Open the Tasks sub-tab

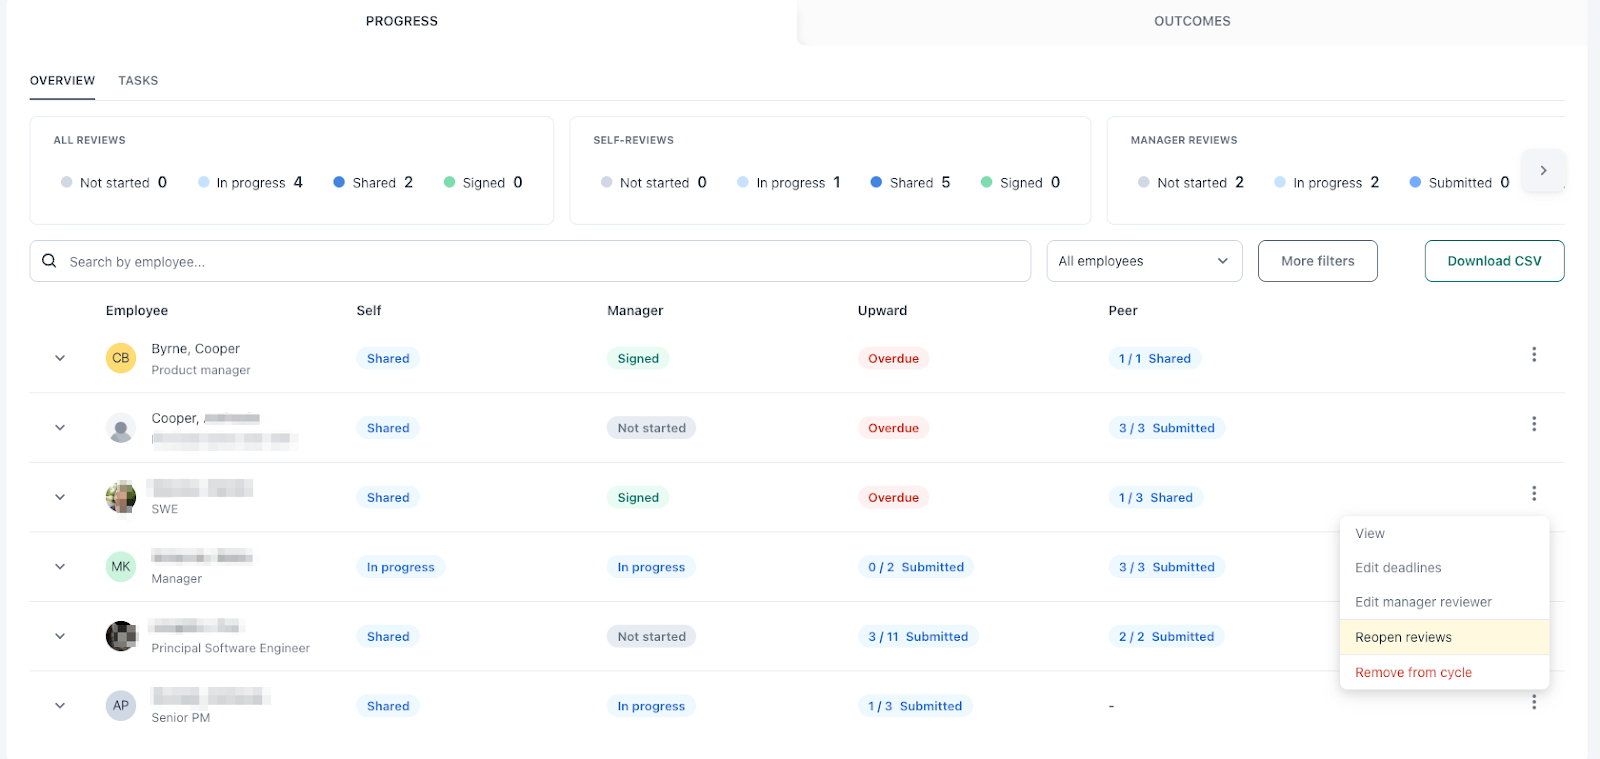tap(138, 80)
